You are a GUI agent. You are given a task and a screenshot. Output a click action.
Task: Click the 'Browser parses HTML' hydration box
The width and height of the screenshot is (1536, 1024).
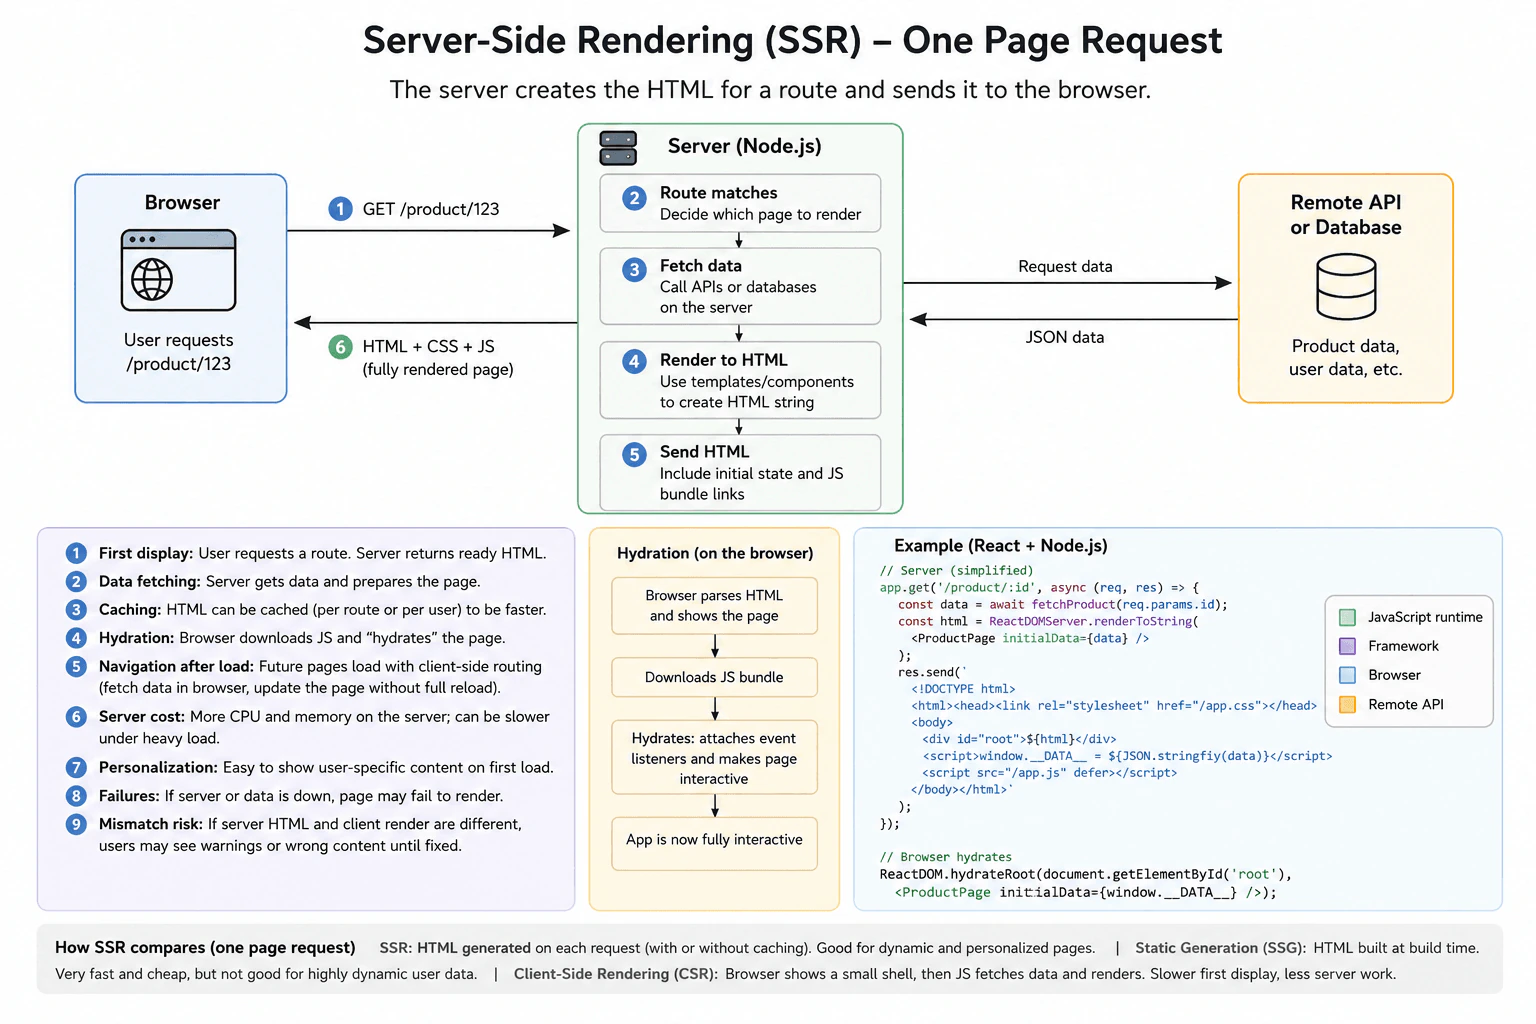click(714, 606)
